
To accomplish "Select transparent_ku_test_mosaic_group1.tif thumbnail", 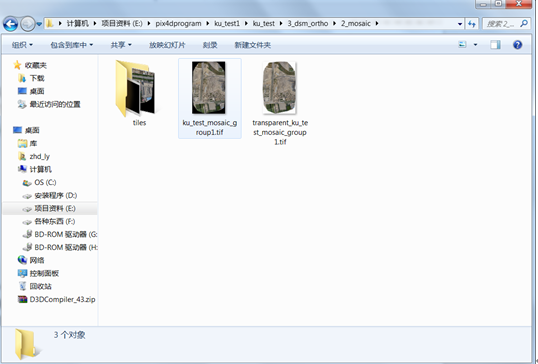I will point(280,87).
